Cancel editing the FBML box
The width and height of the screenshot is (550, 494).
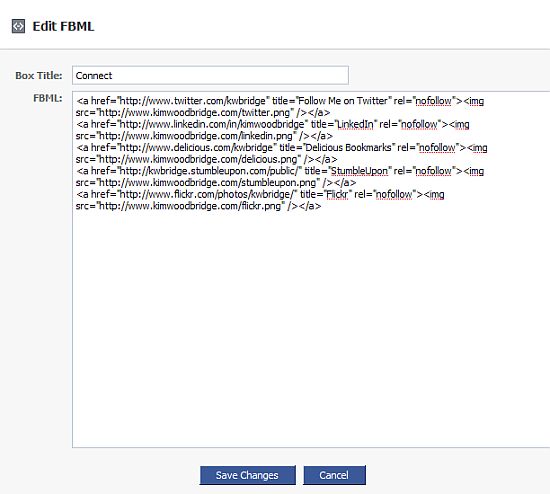coord(334,475)
